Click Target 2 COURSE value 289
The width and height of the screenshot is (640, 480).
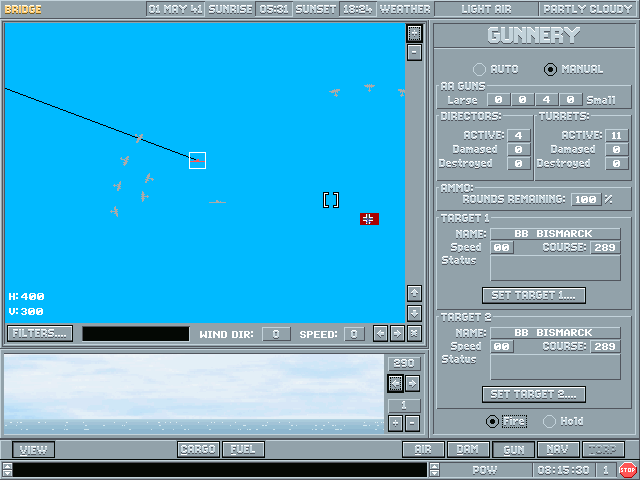pos(605,347)
